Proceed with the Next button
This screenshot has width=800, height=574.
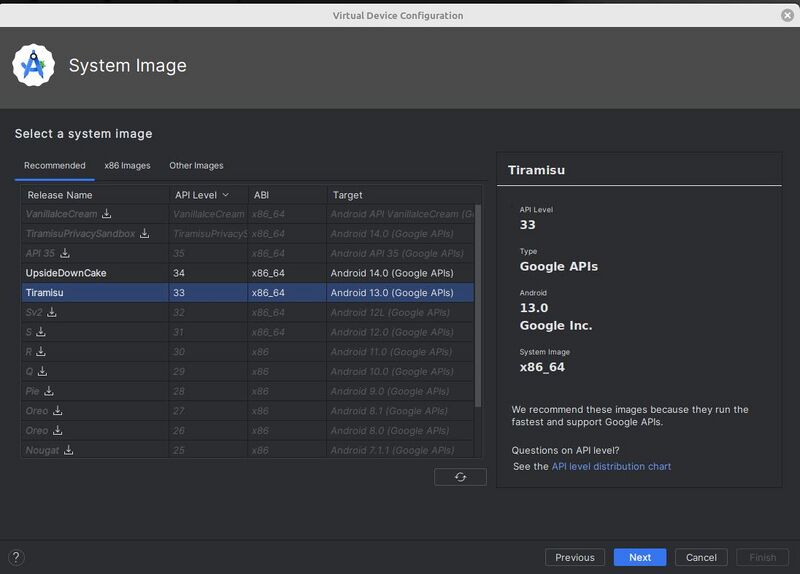tap(640, 557)
